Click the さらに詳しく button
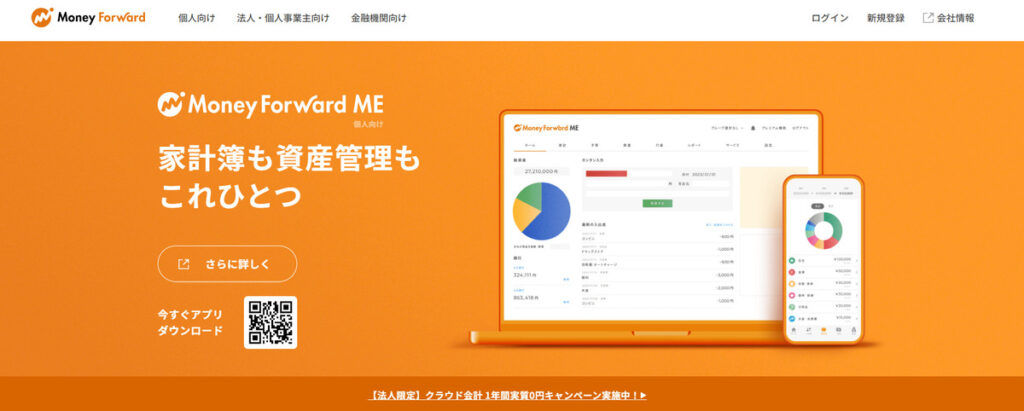The height and width of the screenshot is (411, 1024). coord(227,264)
